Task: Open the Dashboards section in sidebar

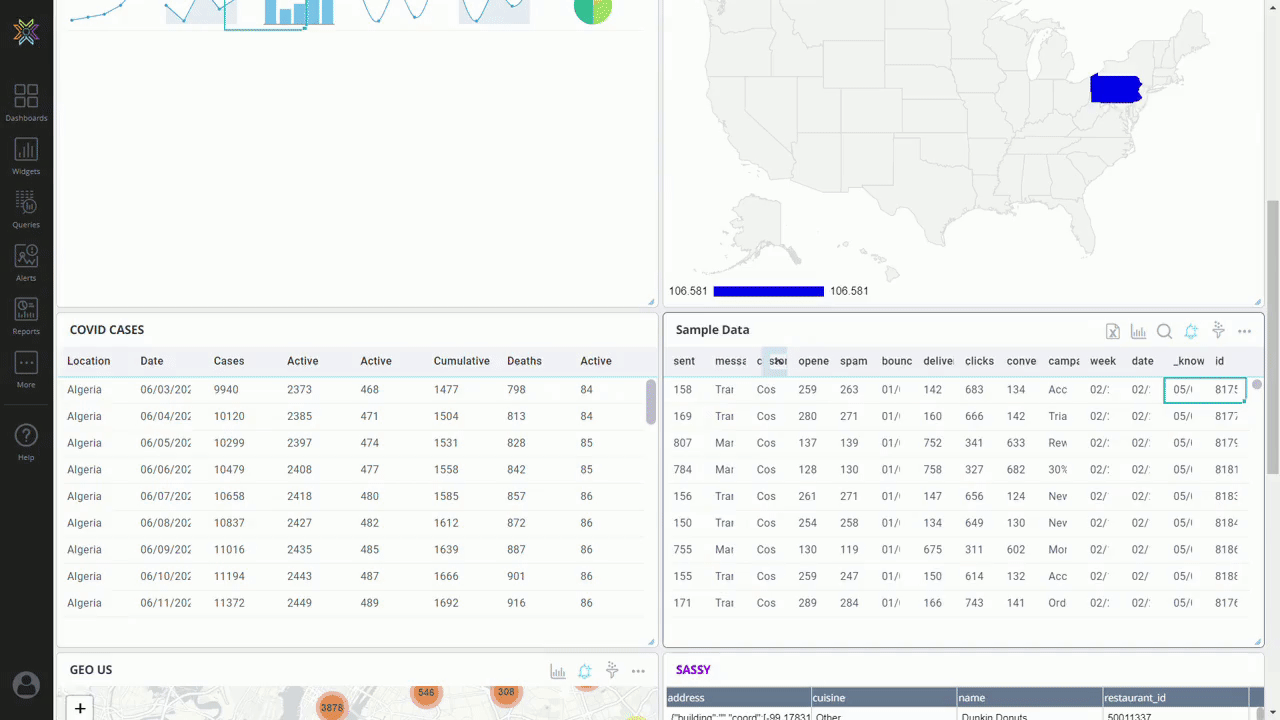Action: click(26, 102)
